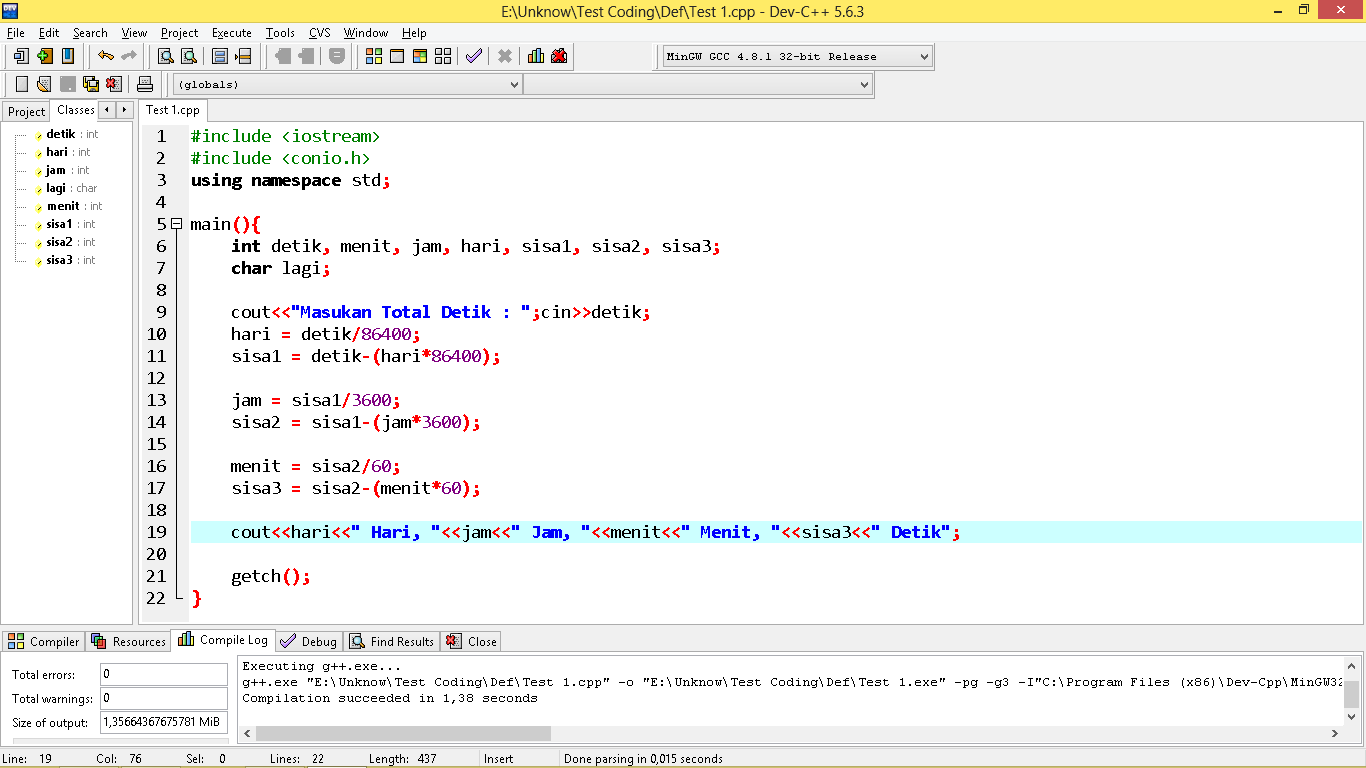The width and height of the screenshot is (1366, 768).
Task: Click the Open File icon
Action: [44, 84]
